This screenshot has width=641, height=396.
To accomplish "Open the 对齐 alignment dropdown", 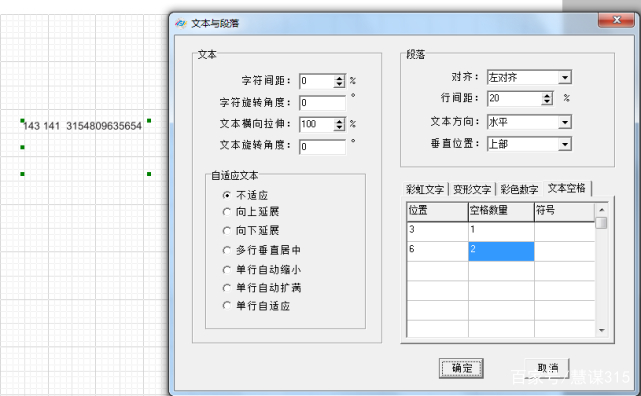I will (x=565, y=77).
